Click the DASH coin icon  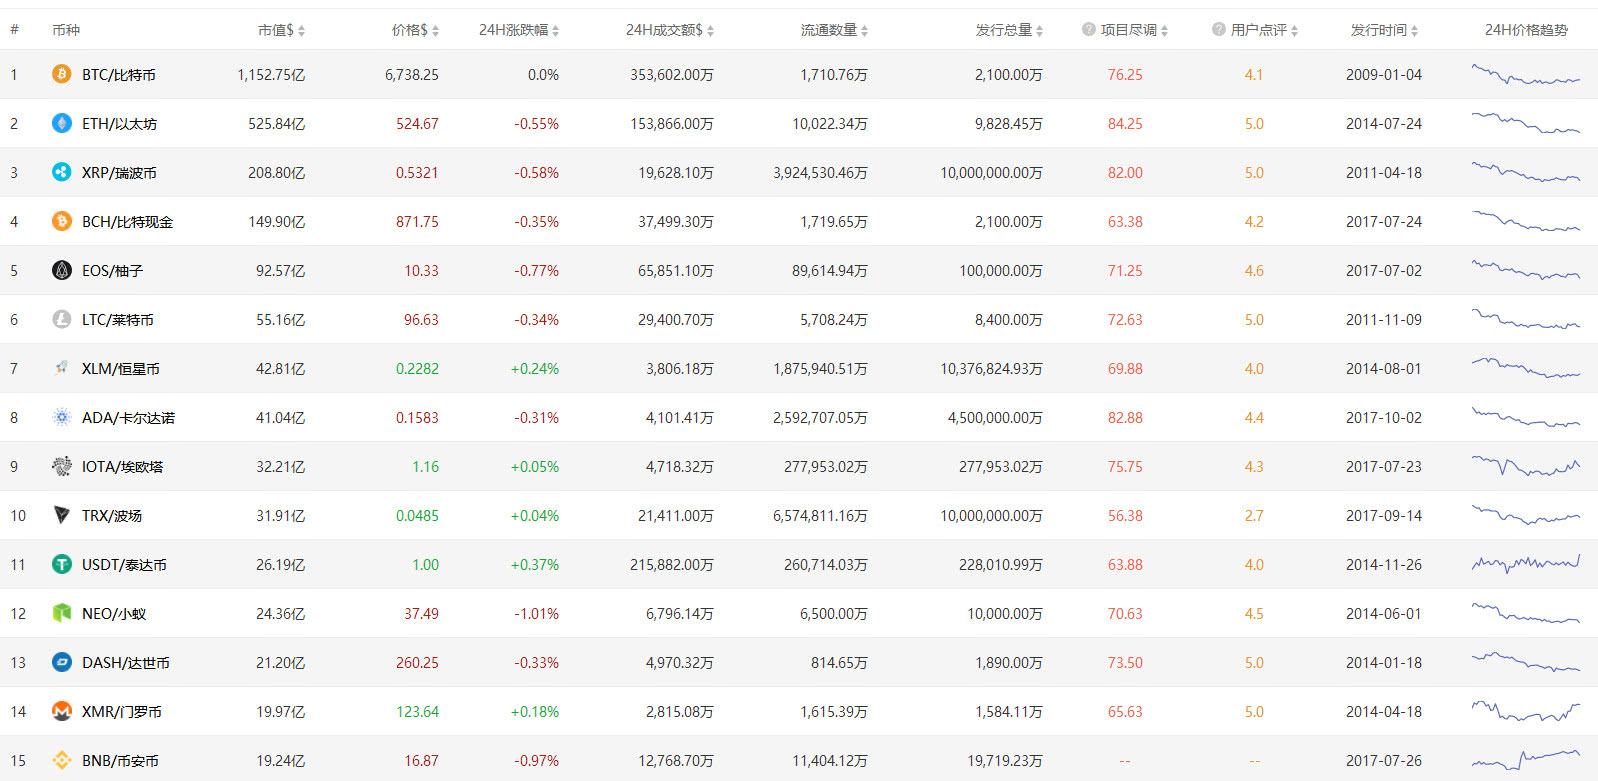coord(62,662)
